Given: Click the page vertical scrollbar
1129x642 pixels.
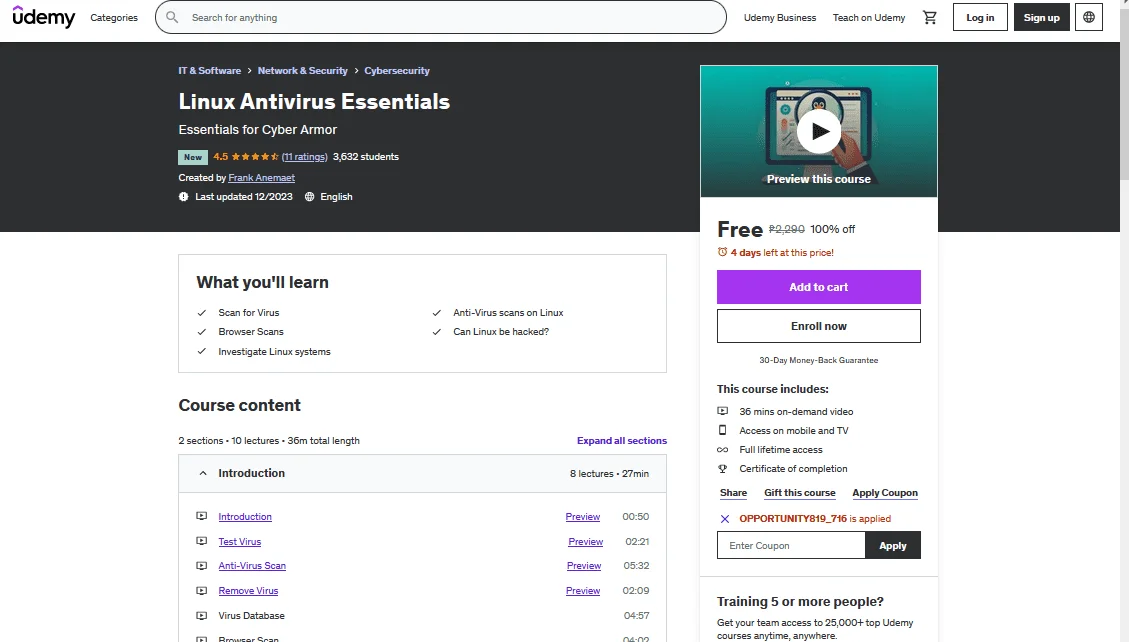Looking at the screenshot, I should tap(1124, 94).
